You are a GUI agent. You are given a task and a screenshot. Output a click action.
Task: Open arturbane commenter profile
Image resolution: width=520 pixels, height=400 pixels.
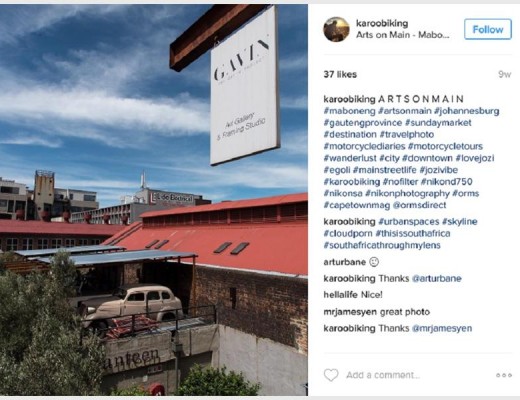pos(344,262)
